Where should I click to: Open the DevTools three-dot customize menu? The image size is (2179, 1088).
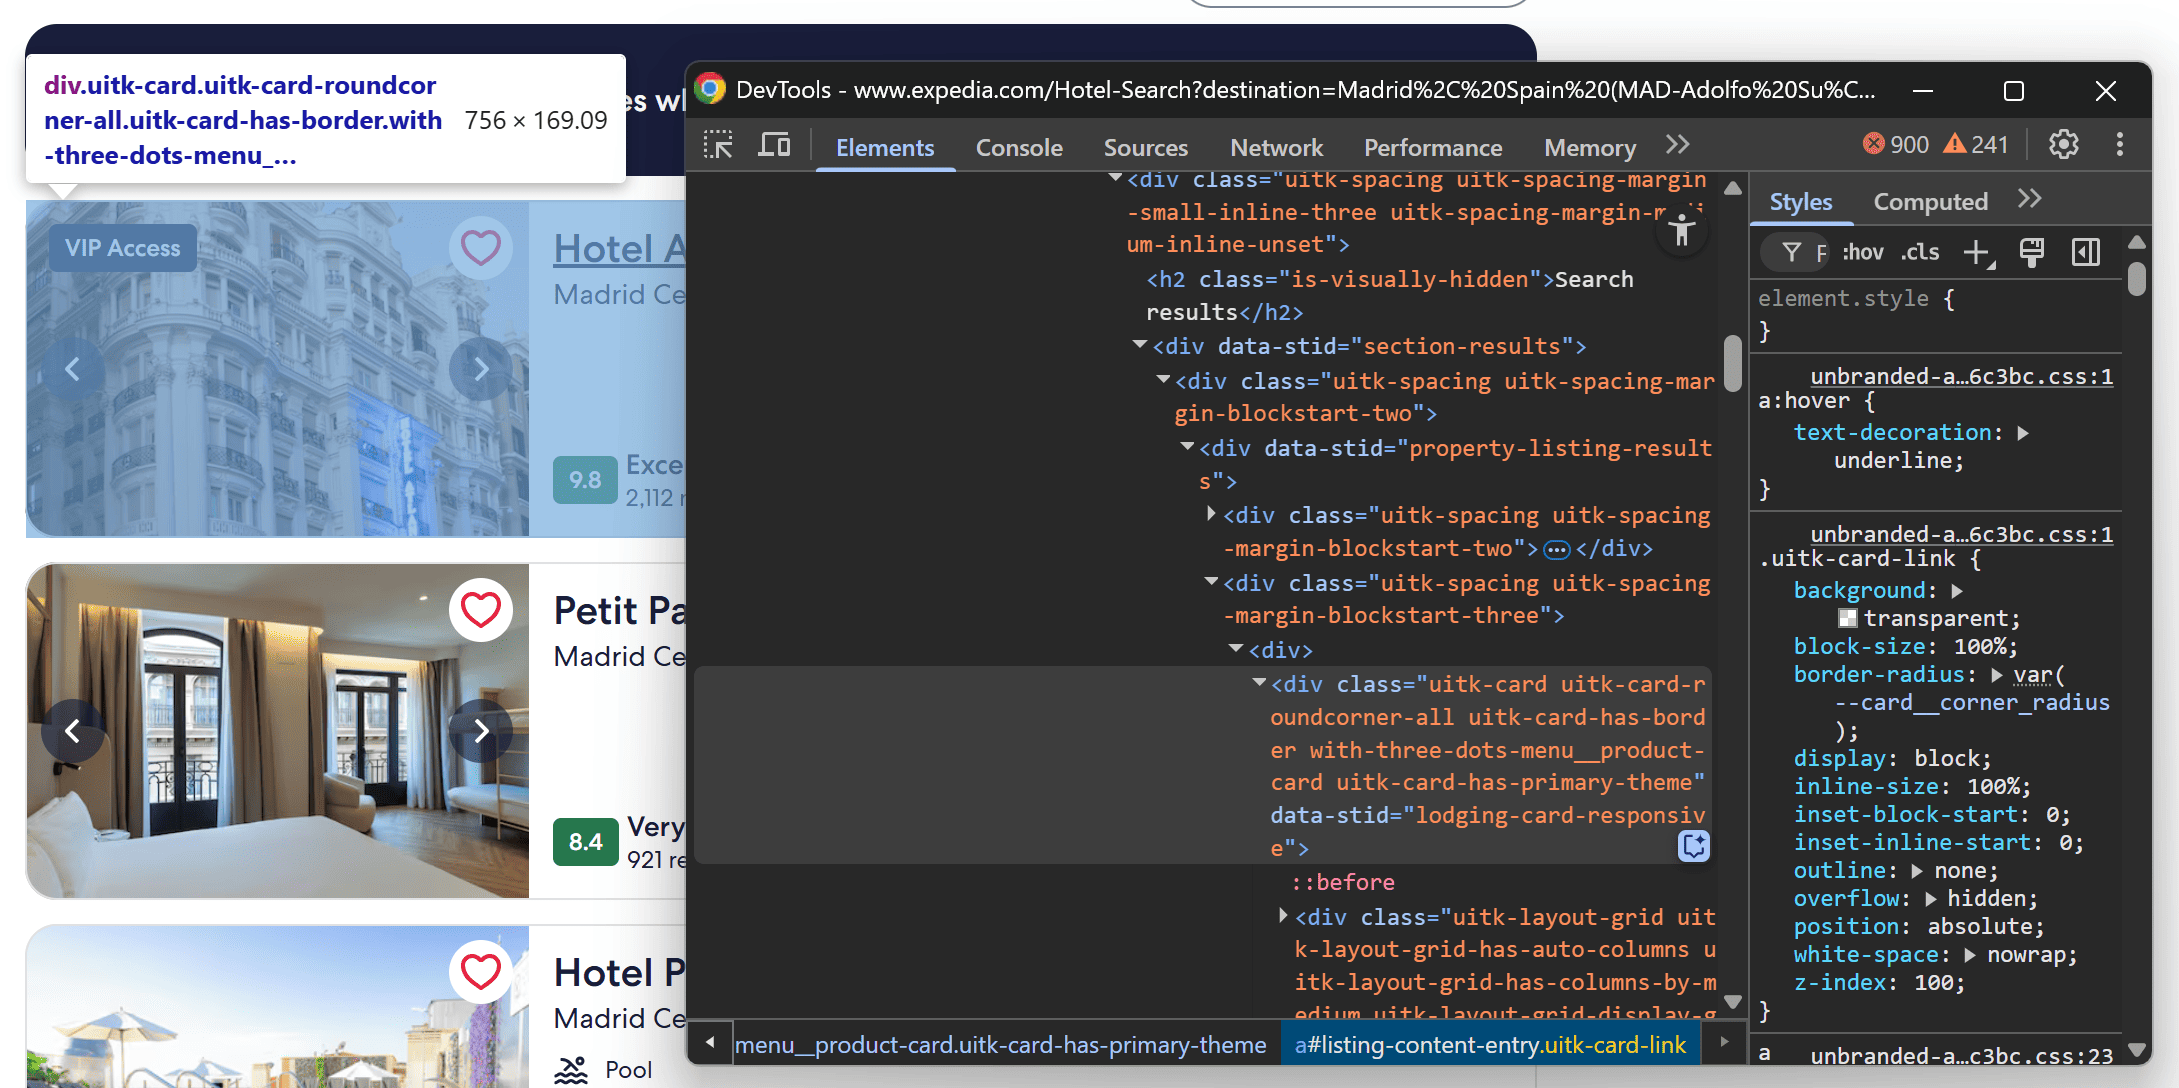(2120, 144)
